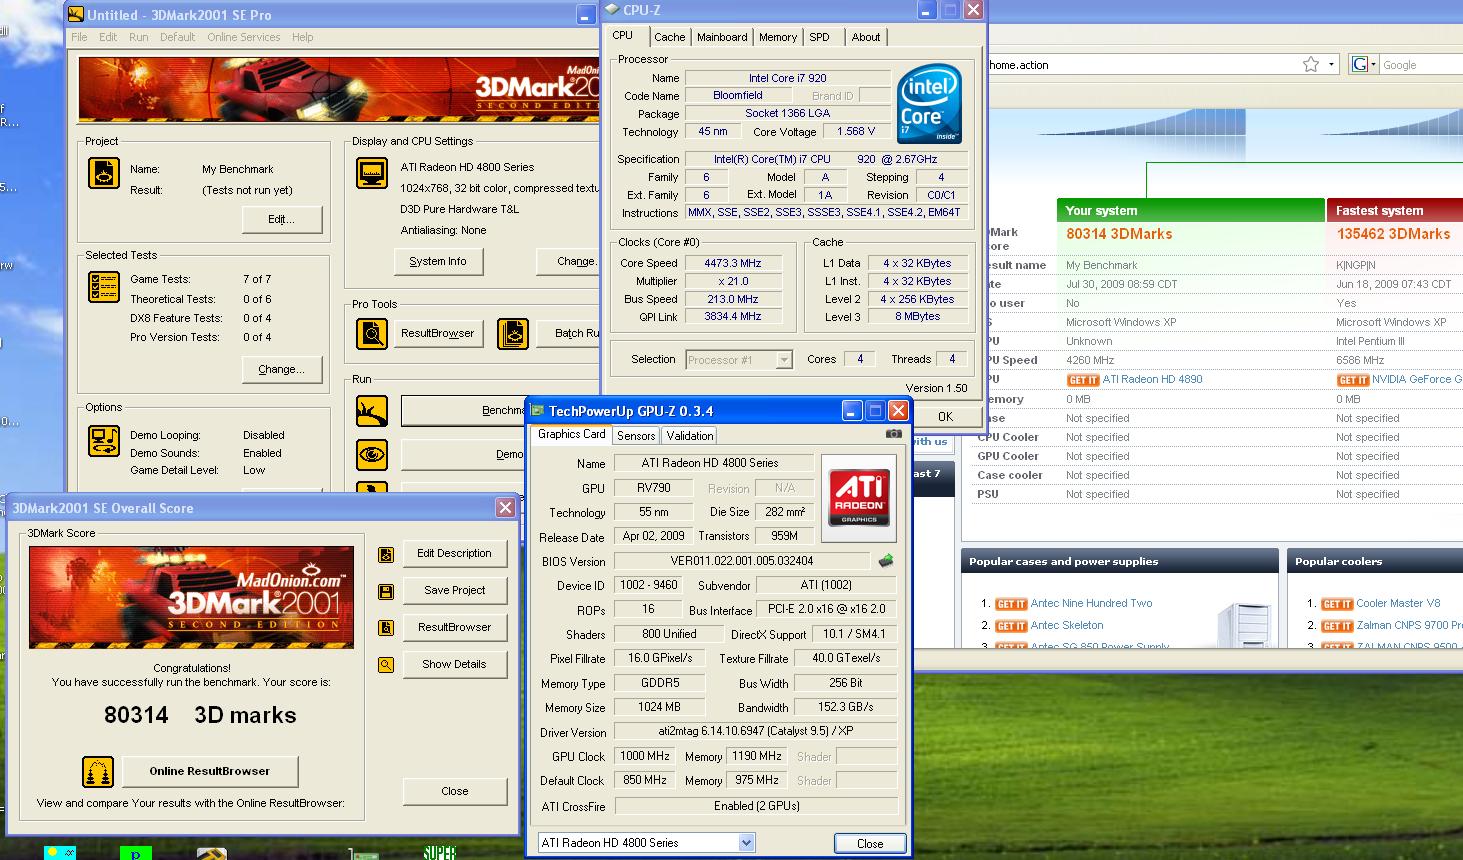Viewport: 1463px width, 860px height.
Task: Click the OK button in CPU-Z
Action: [945, 417]
